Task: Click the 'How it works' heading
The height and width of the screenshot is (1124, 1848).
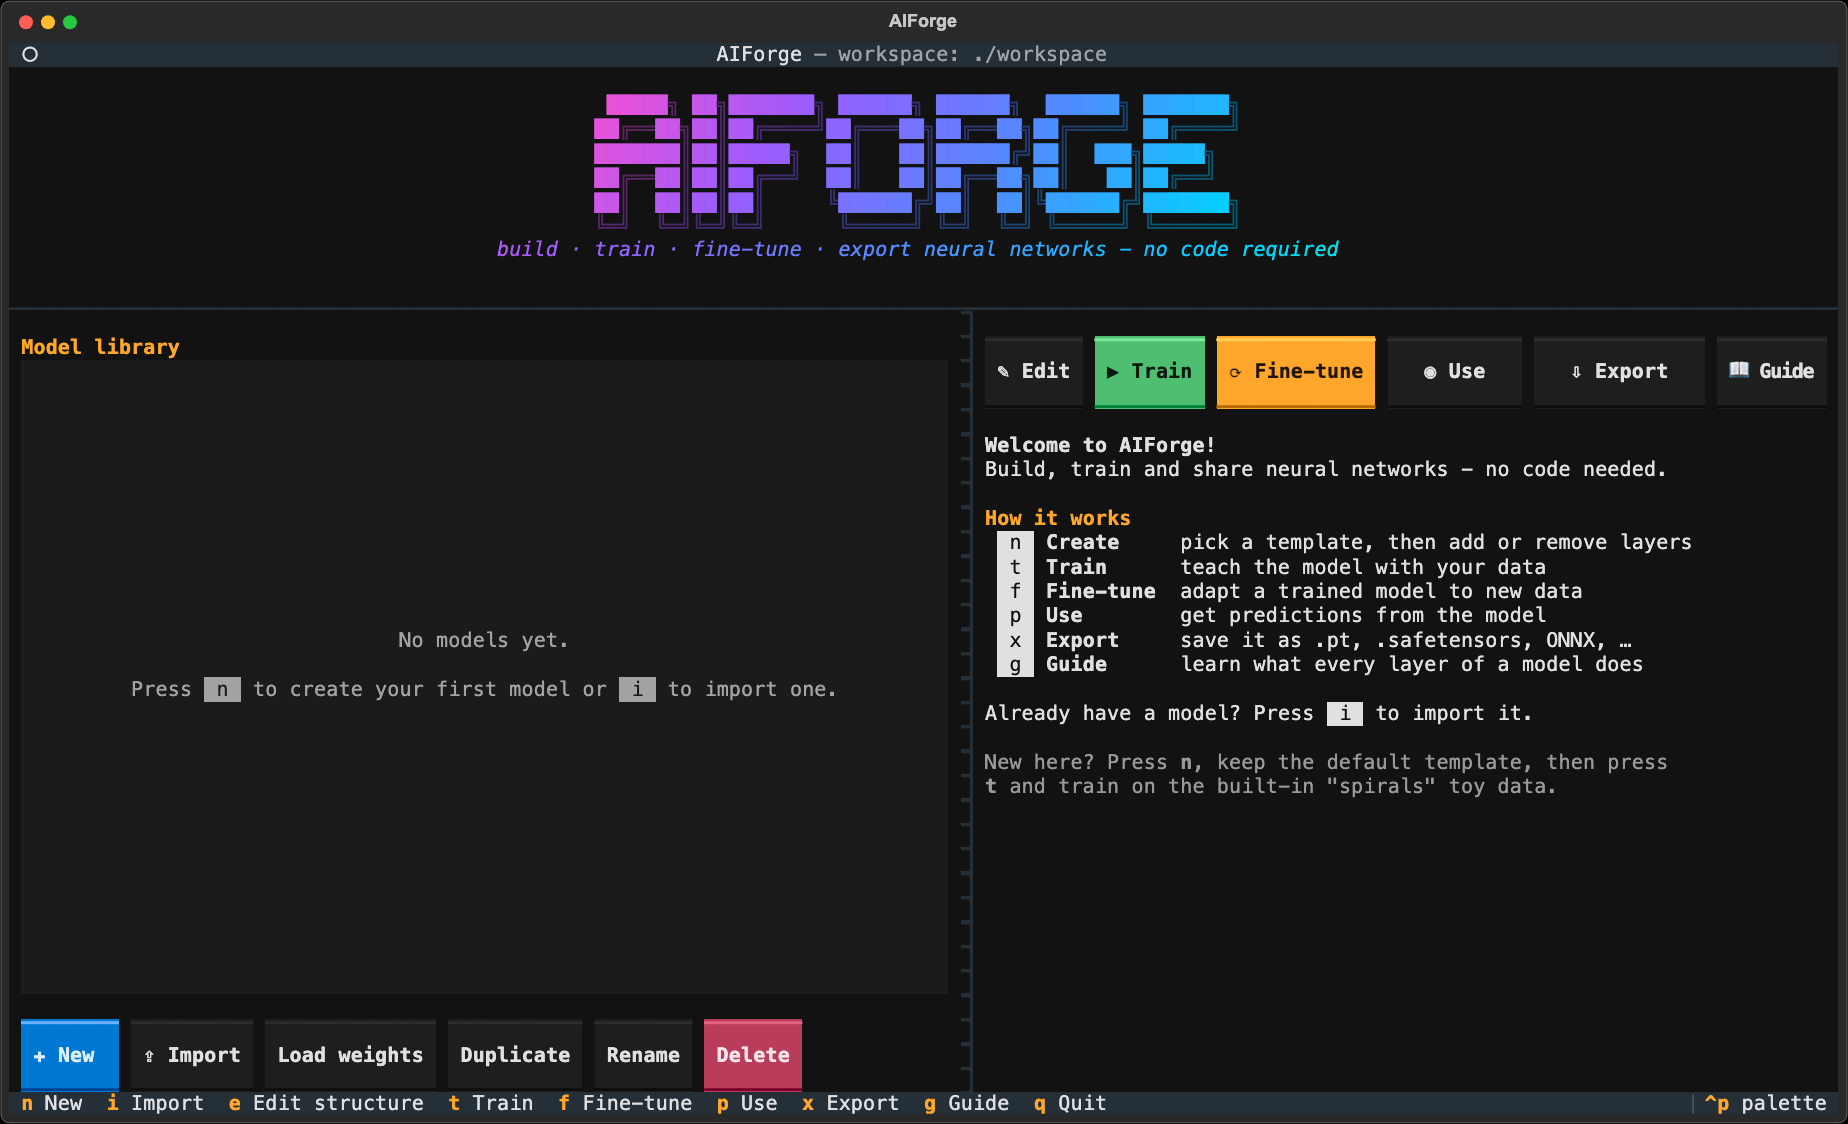Action: pos(1058,518)
